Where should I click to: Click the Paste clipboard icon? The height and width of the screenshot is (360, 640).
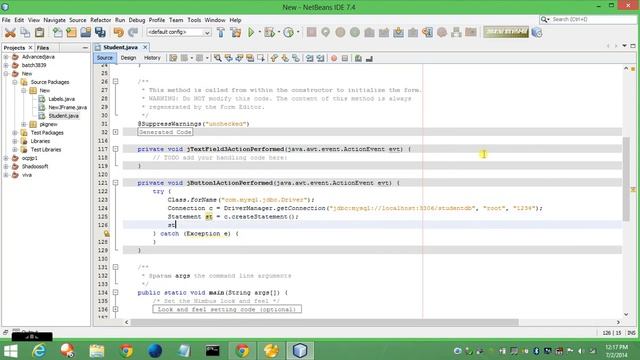tap(40, 32)
